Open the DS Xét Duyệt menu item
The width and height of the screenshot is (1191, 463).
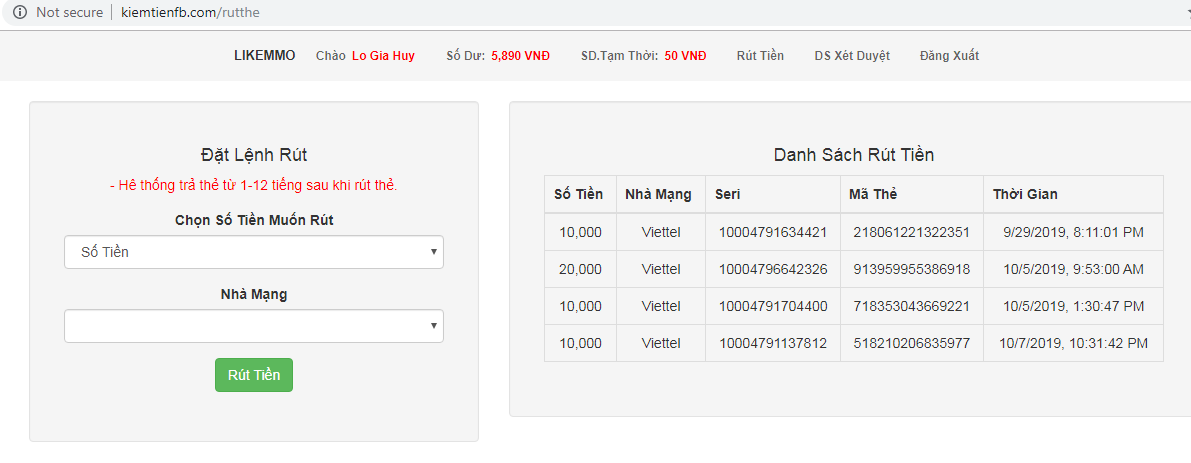click(x=852, y=56)
